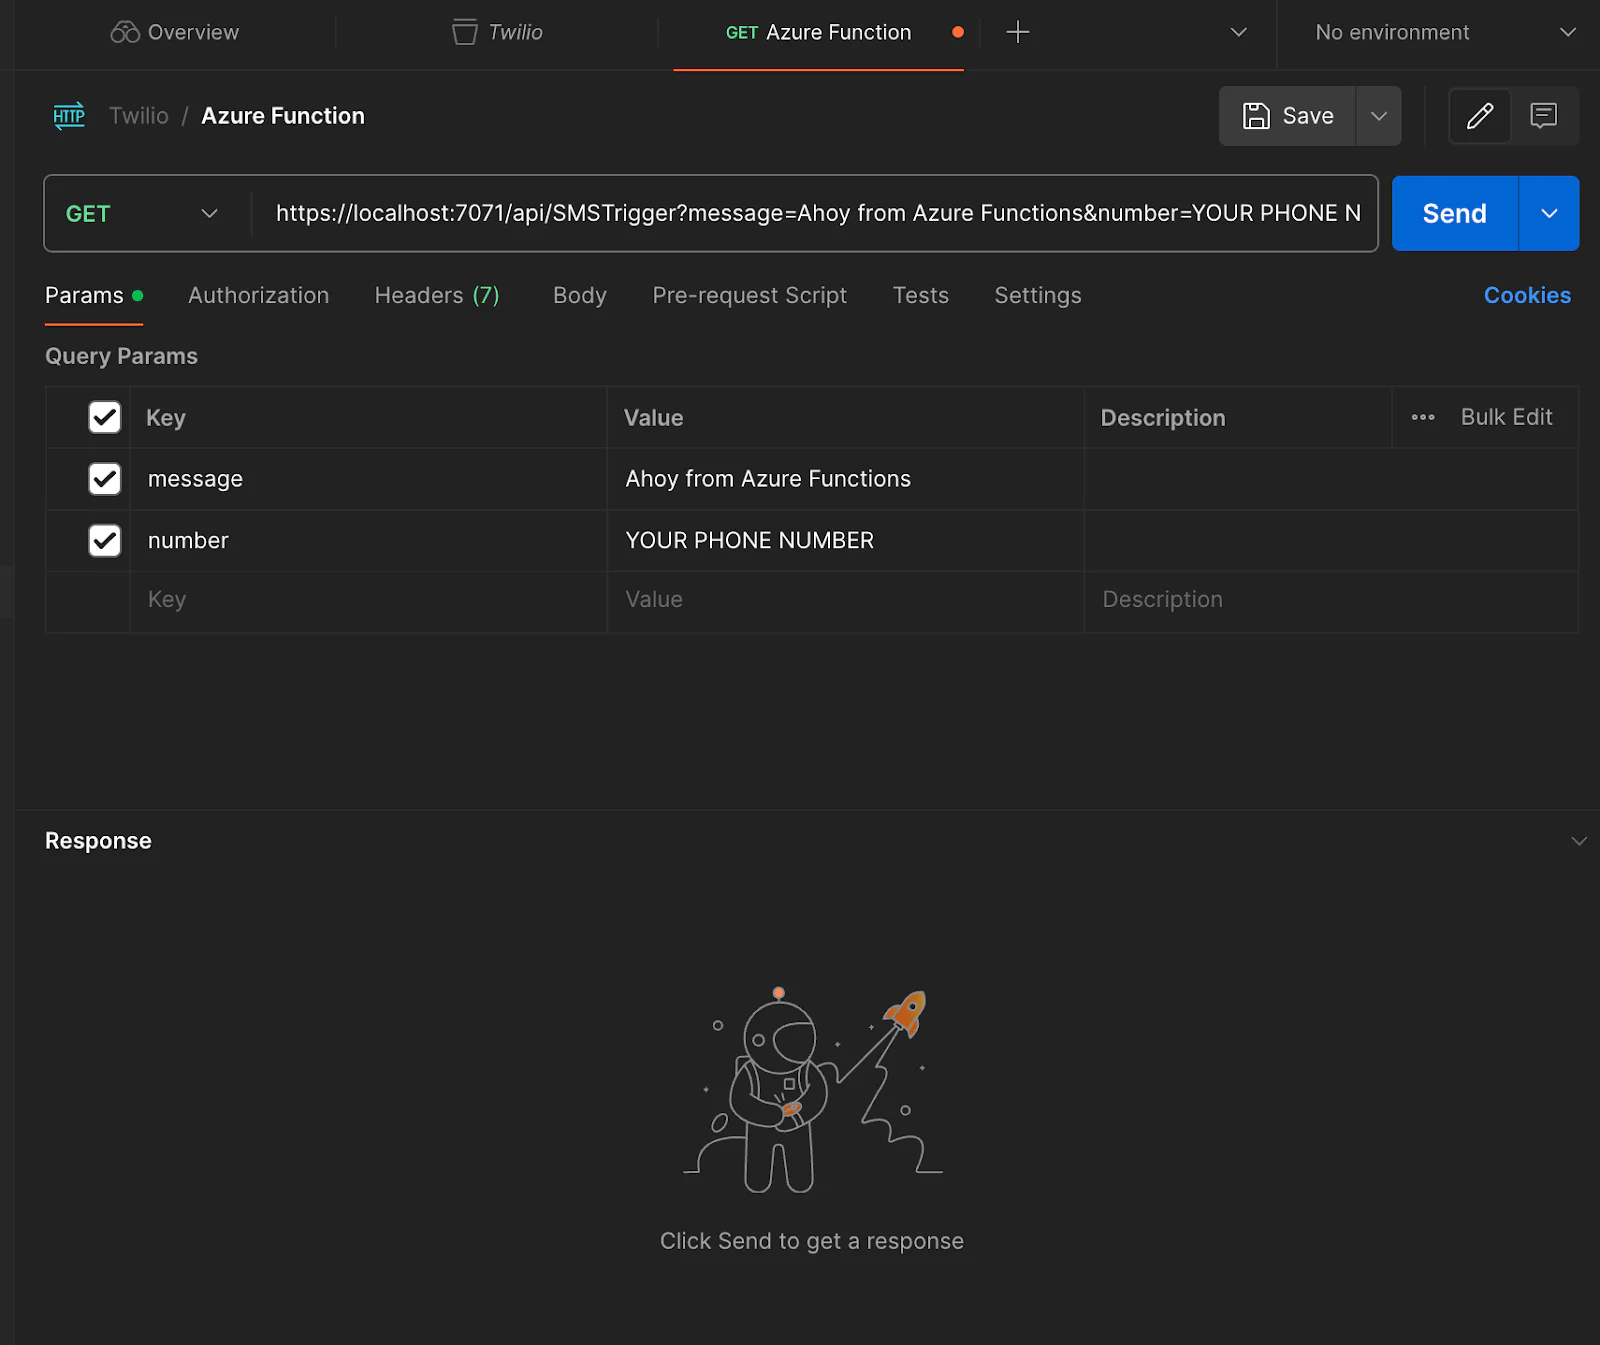The image size is (1600, 1345).
Task: Switch to the Authorization tab
Action: point(258,296)
